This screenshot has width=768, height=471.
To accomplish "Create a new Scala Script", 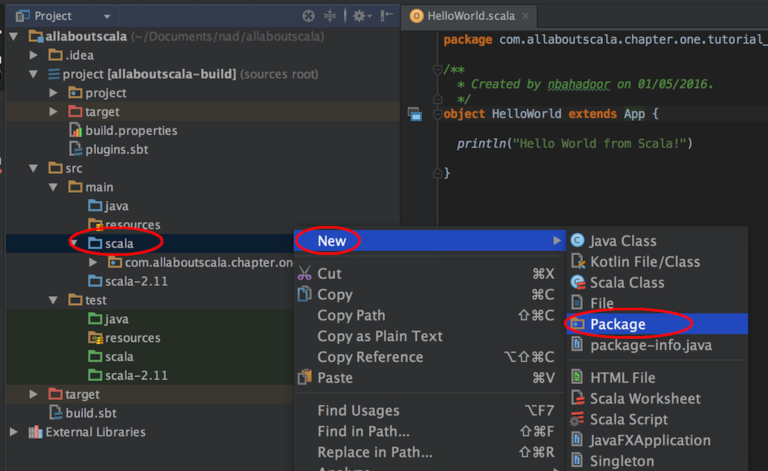I will pos(657,420).
